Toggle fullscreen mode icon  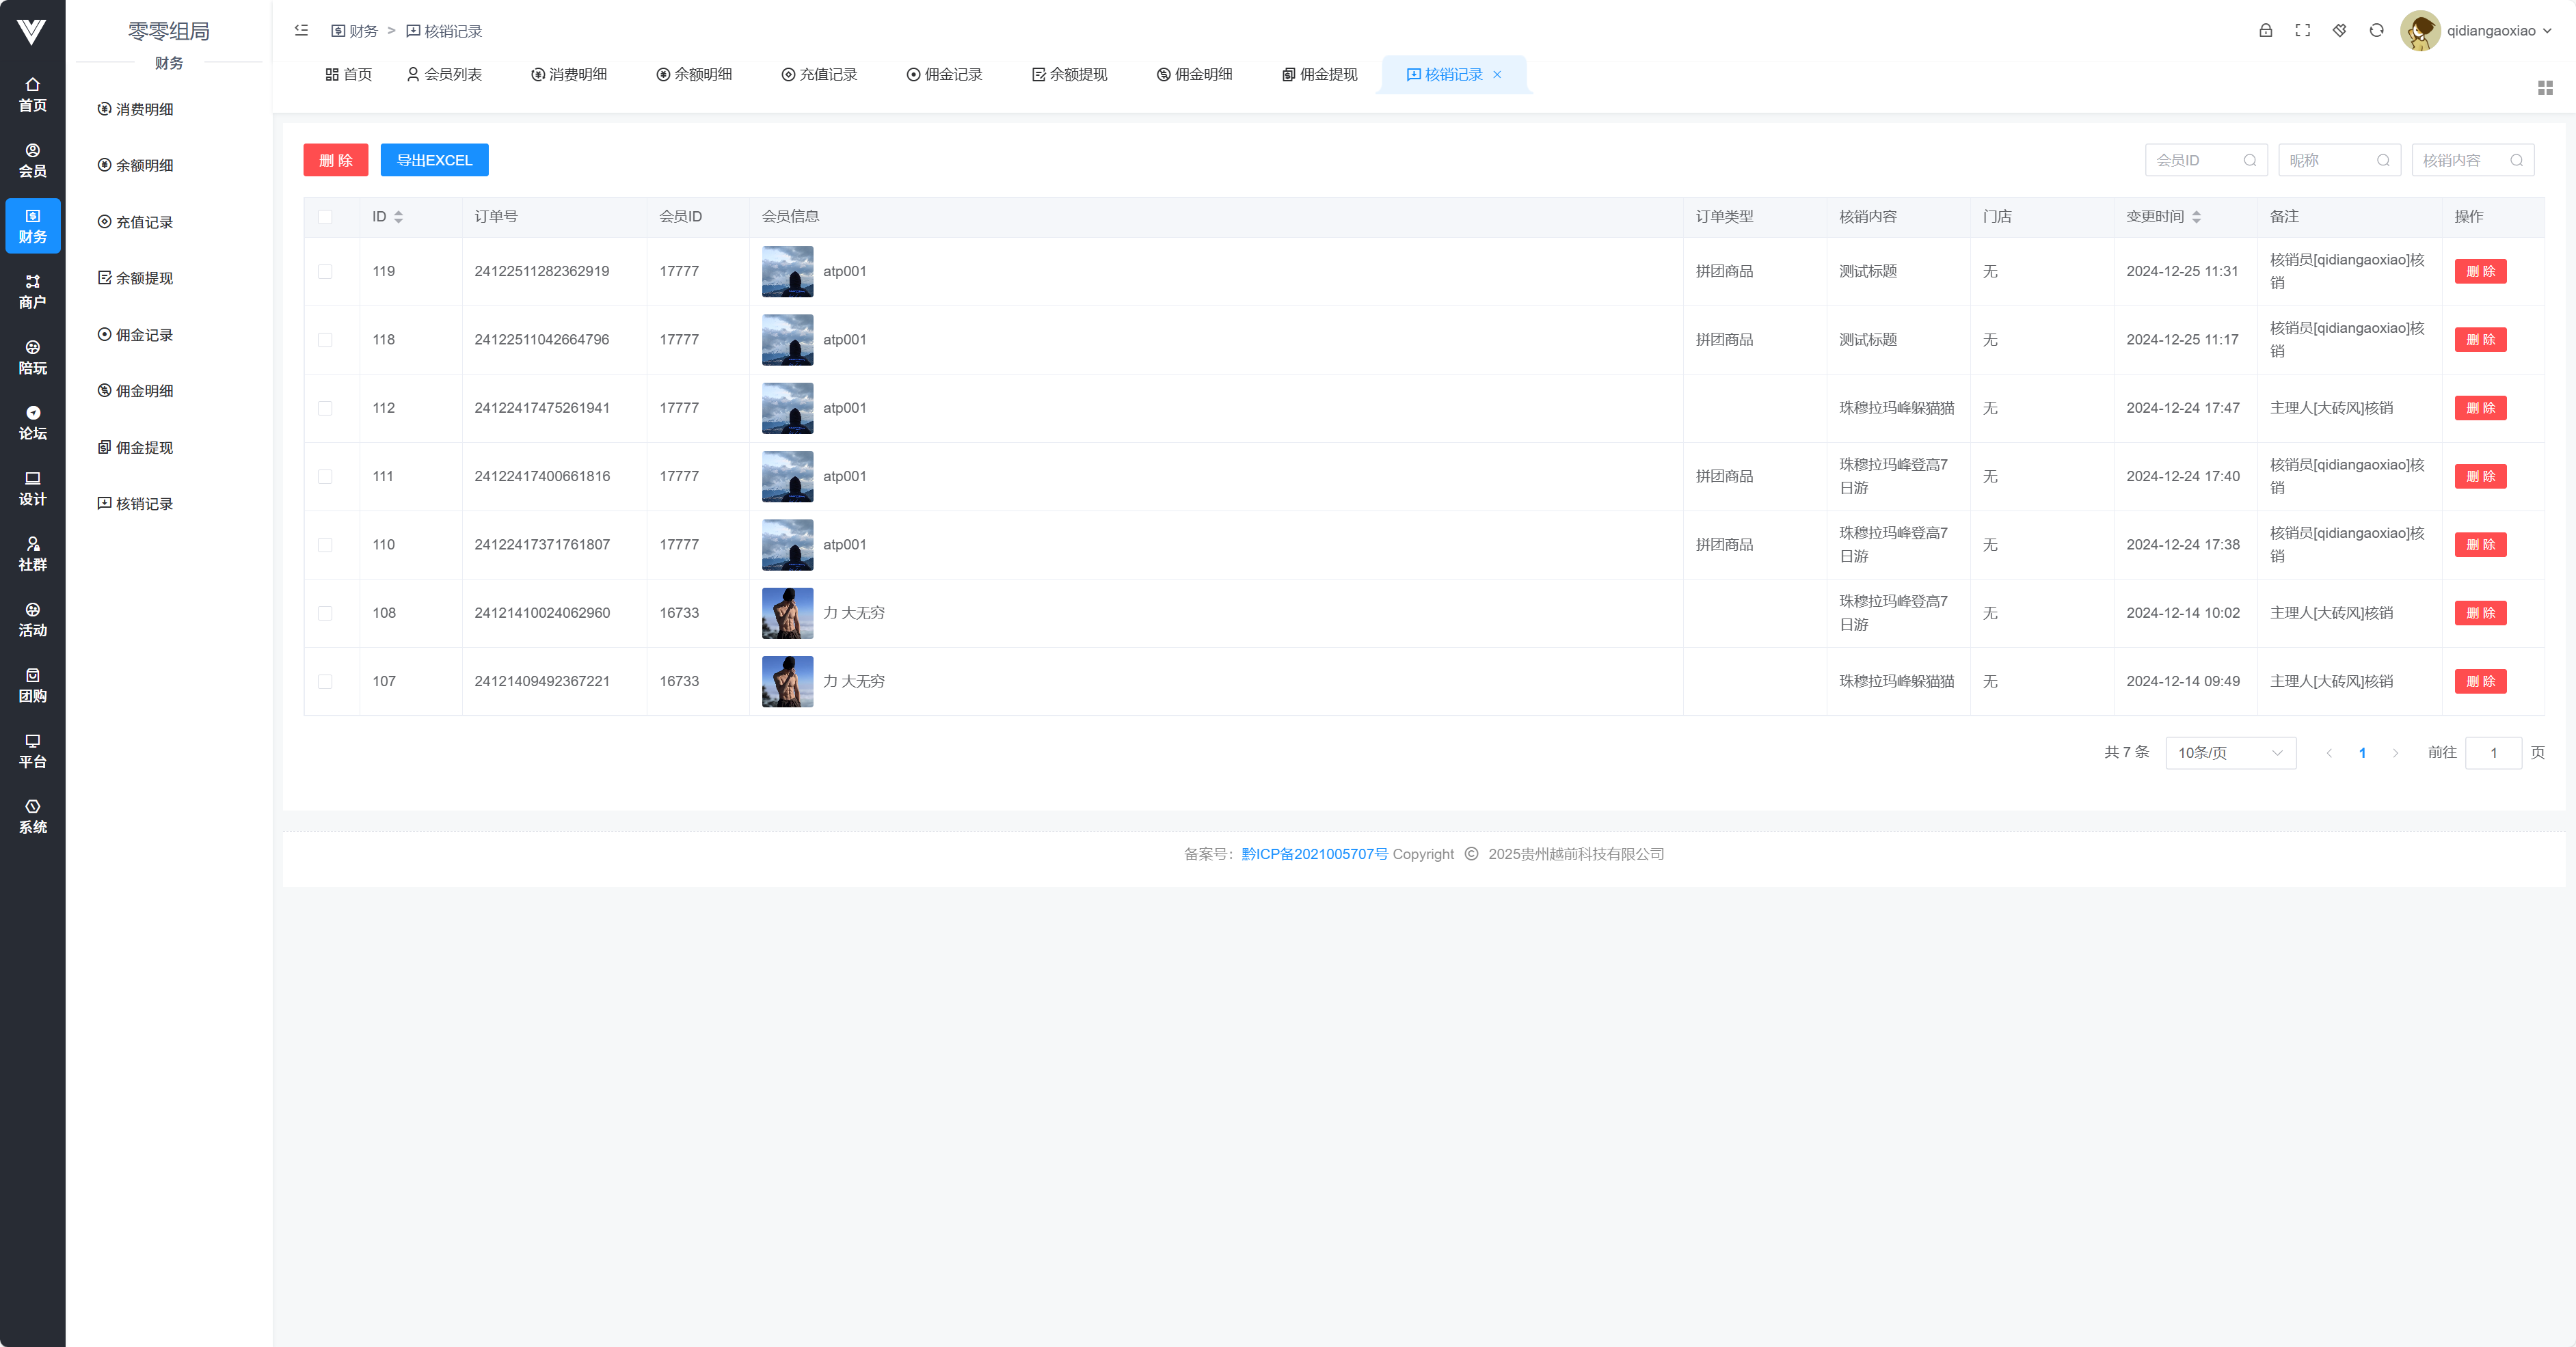(x=2302, y=31)
